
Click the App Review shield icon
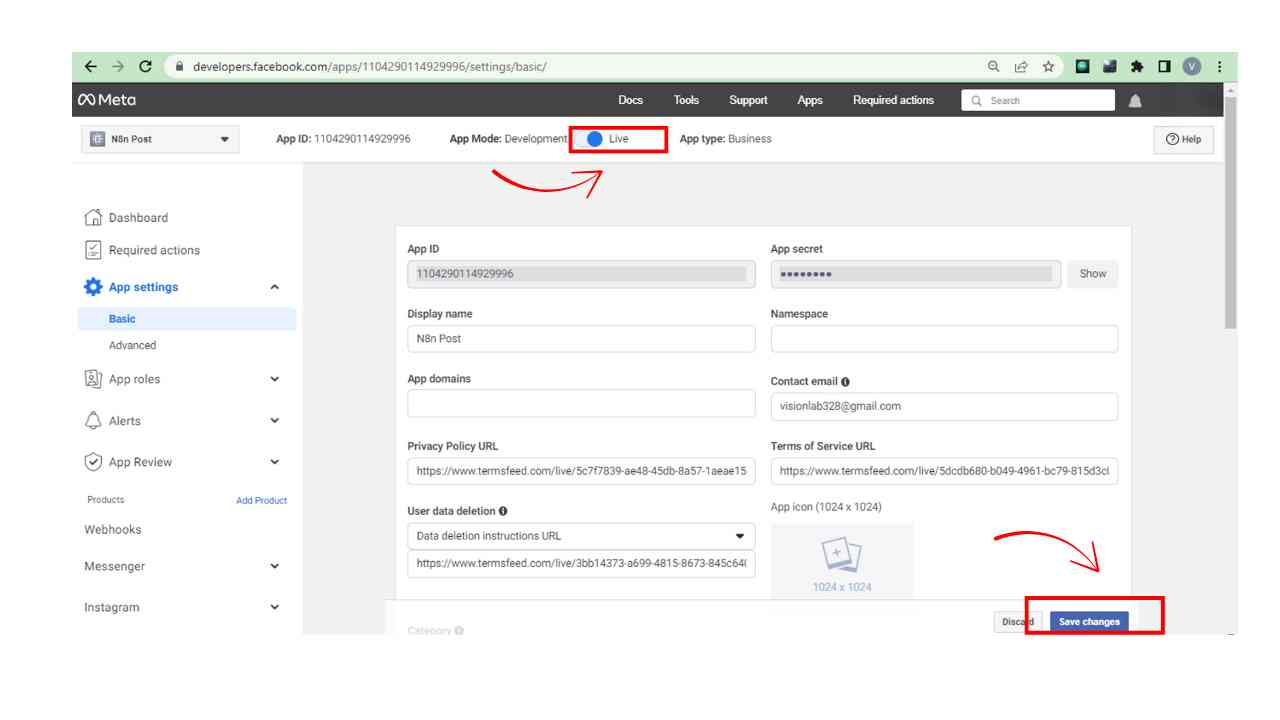click(93, 462)
